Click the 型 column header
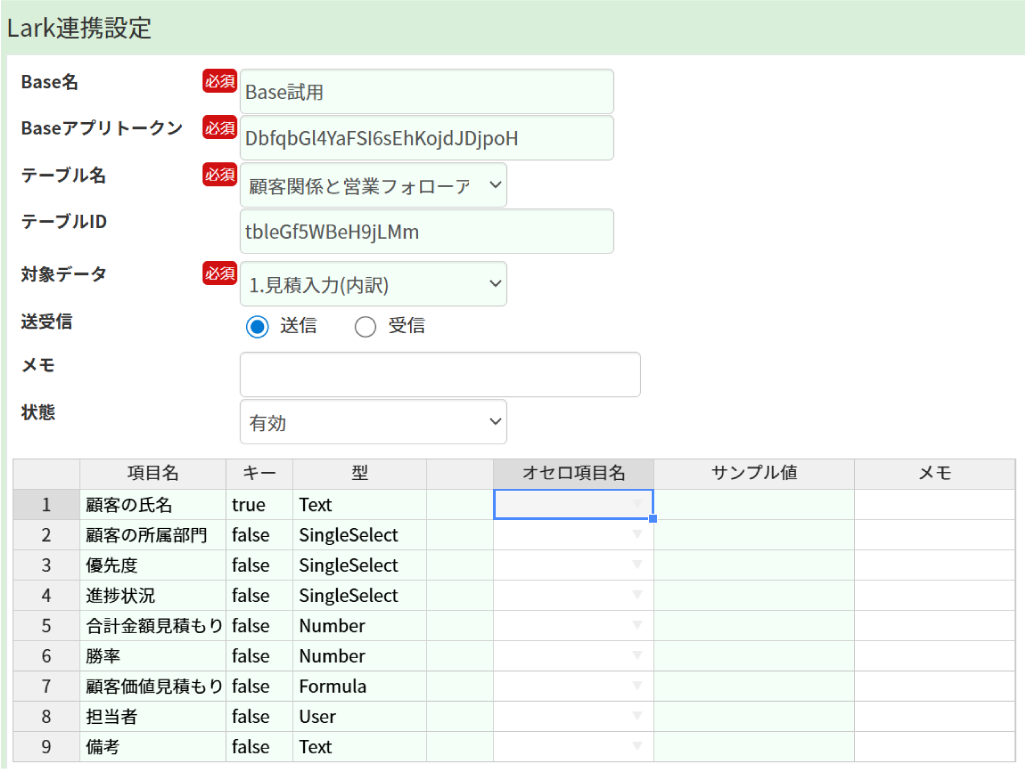Viewport: 1025px width, 769px height. click(360, 473)
